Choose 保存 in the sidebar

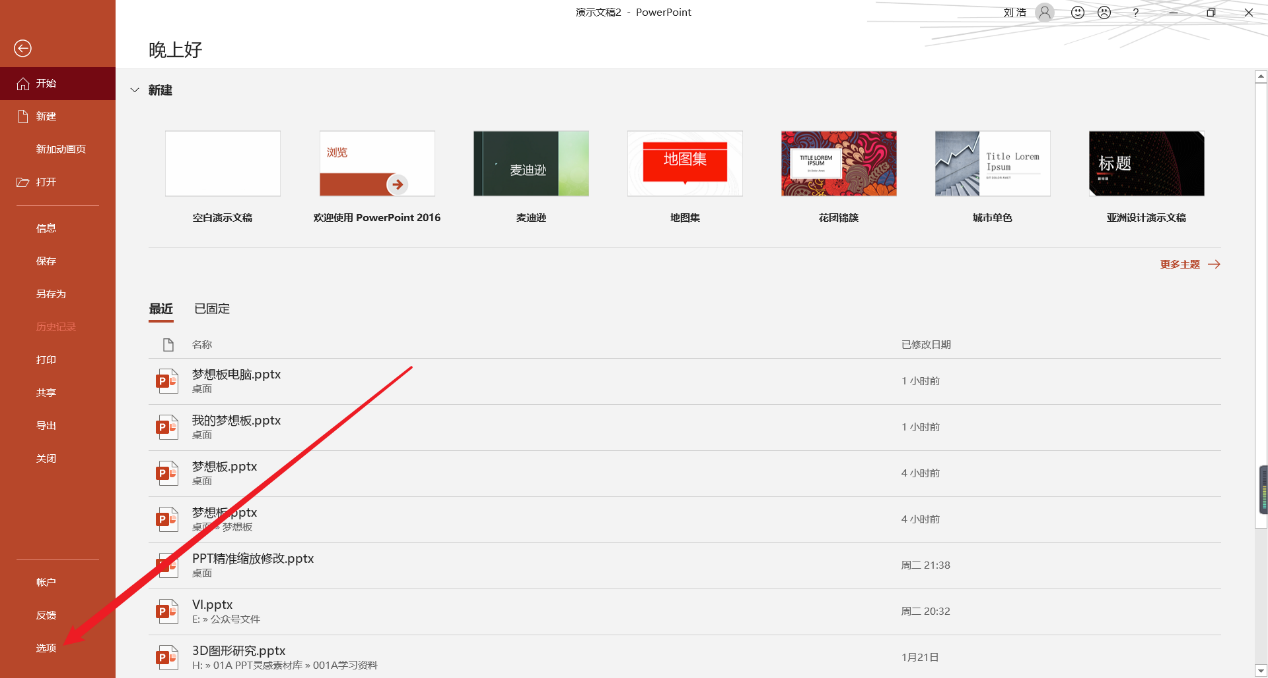click(58, 261)
